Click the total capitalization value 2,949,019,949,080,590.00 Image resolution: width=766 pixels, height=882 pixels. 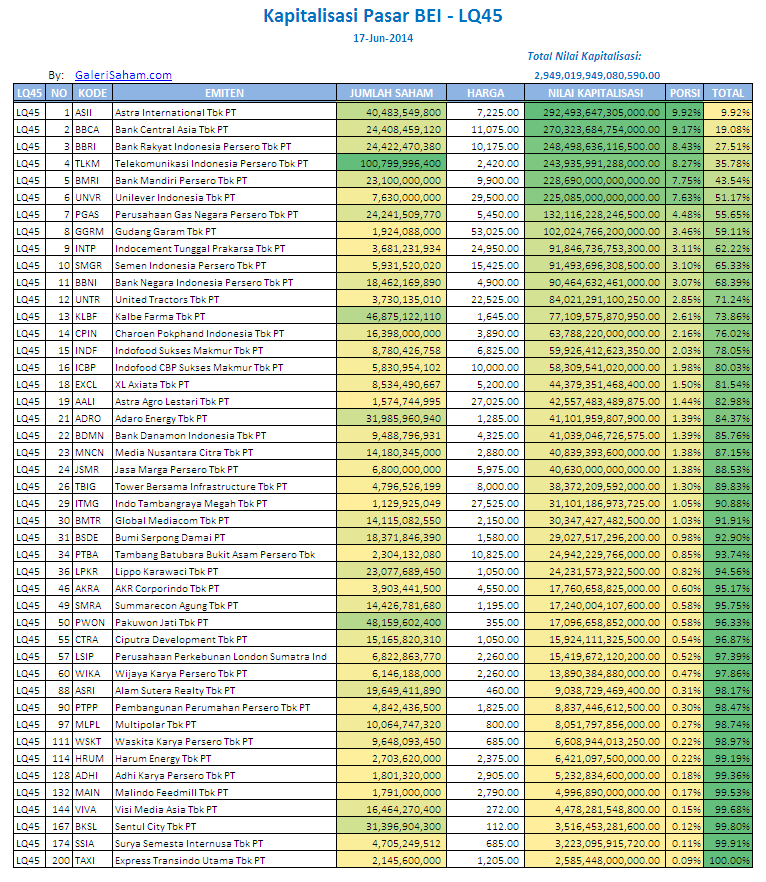click(597, 75)
